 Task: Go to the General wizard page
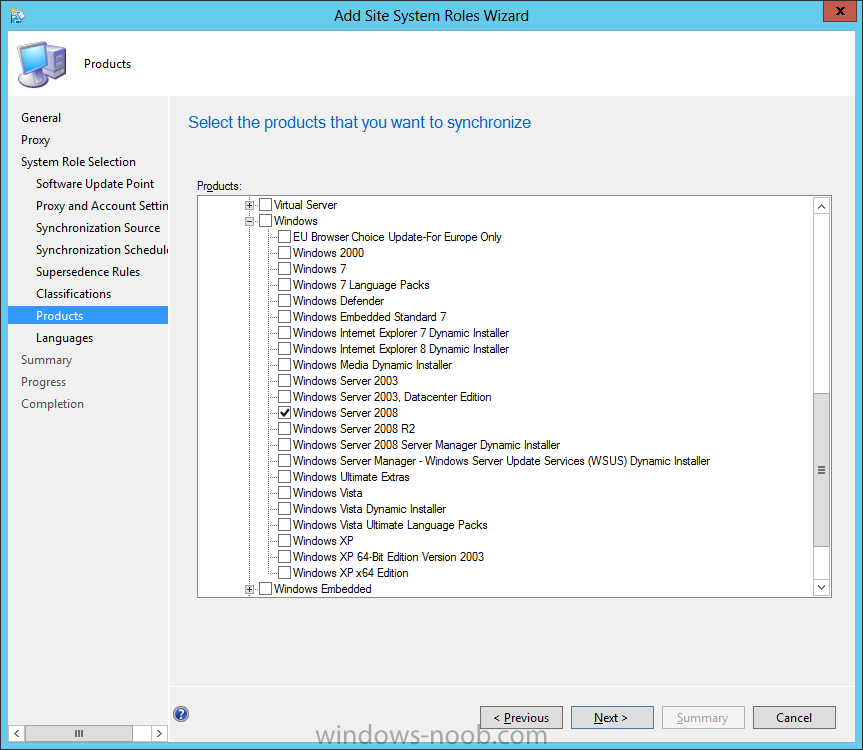click(x=41, y=118)
